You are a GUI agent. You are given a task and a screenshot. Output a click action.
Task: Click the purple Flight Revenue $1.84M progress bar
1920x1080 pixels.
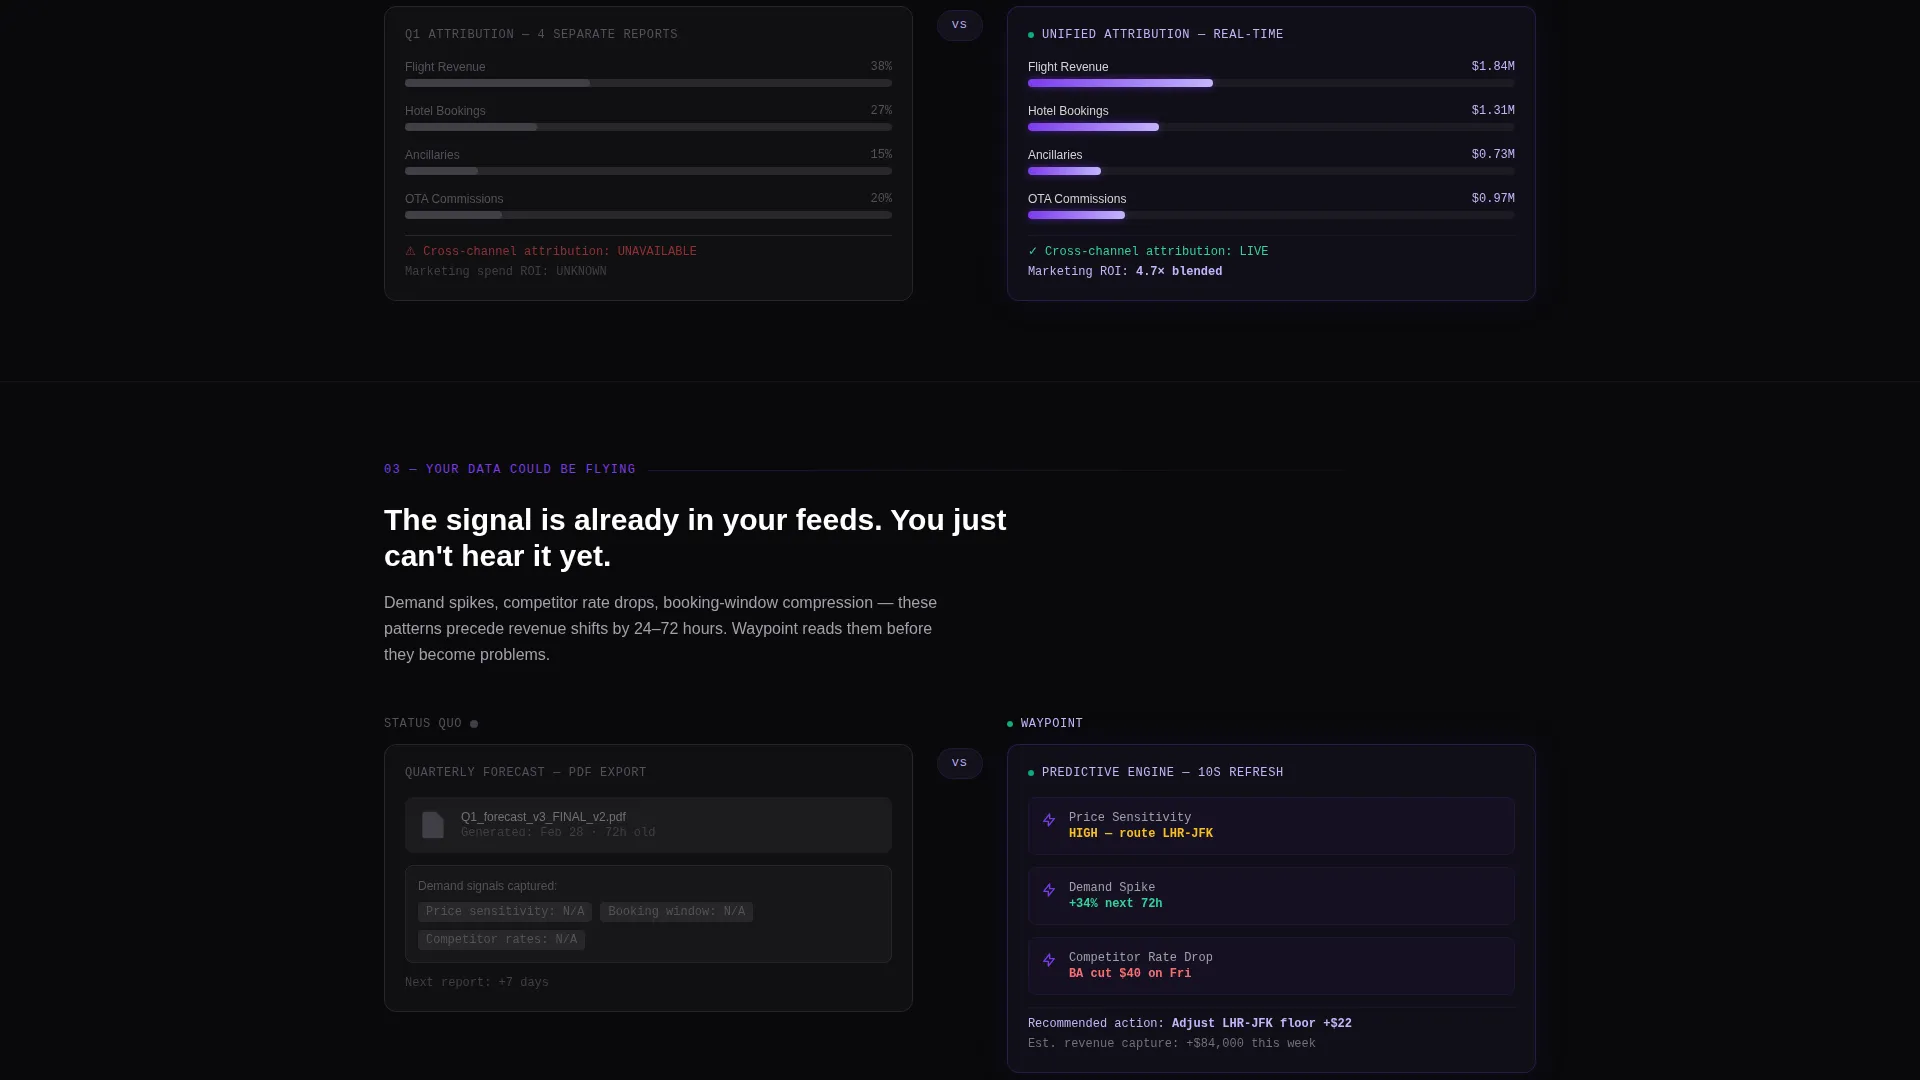click(1120, 83)
